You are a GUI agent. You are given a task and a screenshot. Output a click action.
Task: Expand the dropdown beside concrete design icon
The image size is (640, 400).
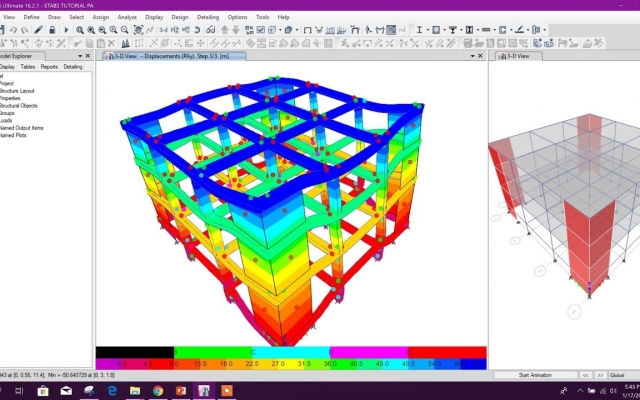click(x=444, y=30)
